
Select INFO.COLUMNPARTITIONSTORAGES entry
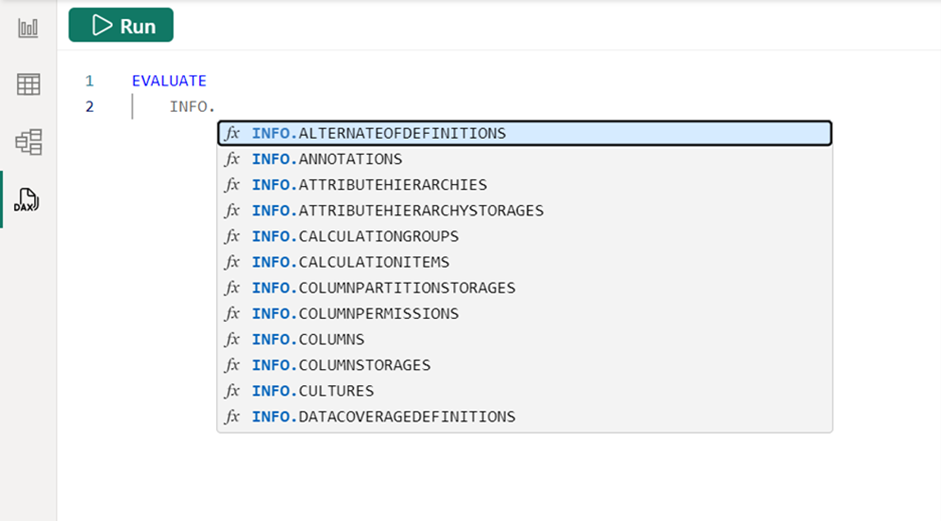(x=525, y=288)
